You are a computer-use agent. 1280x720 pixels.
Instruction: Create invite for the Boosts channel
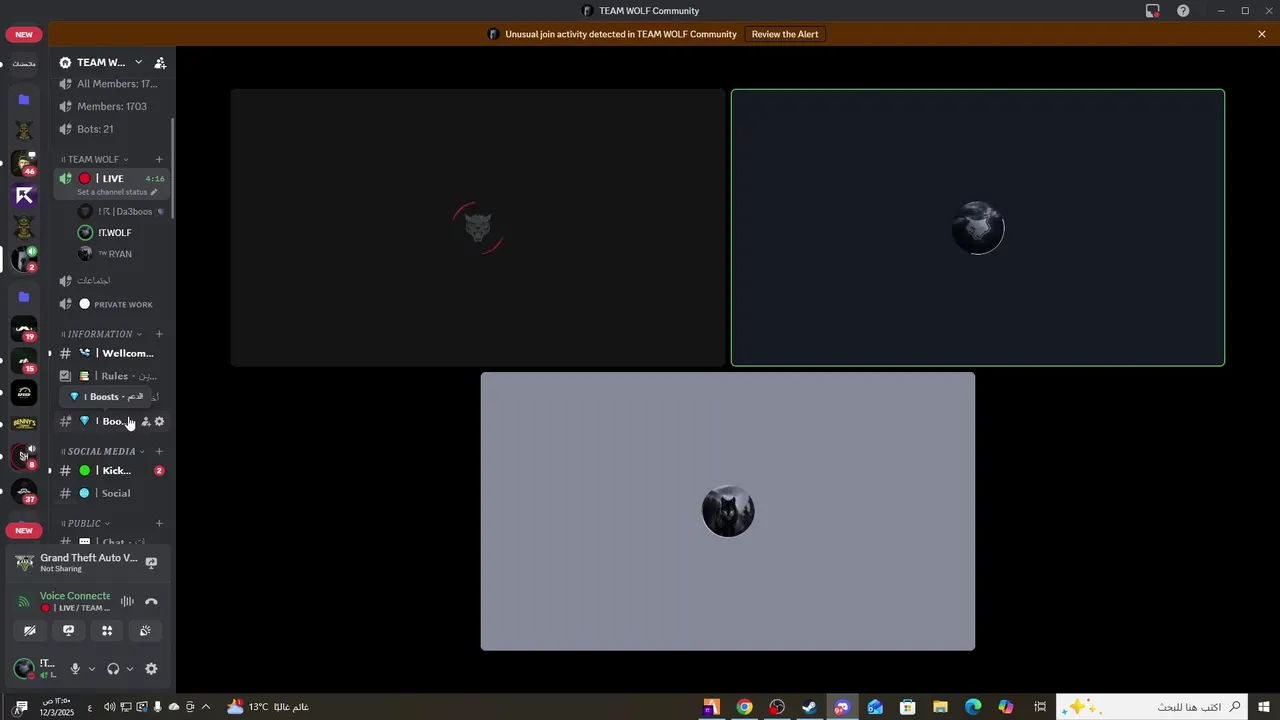tap(145, 421)
